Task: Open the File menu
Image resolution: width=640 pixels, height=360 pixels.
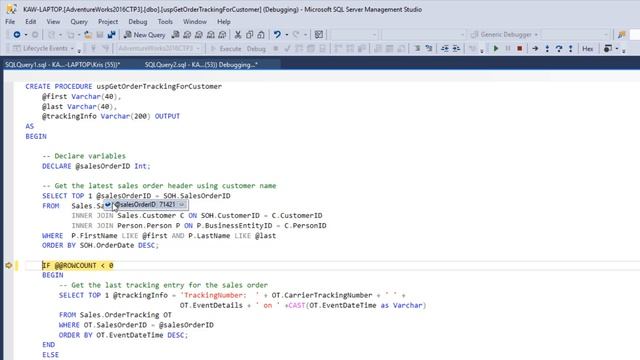Action: coord(10,22)
